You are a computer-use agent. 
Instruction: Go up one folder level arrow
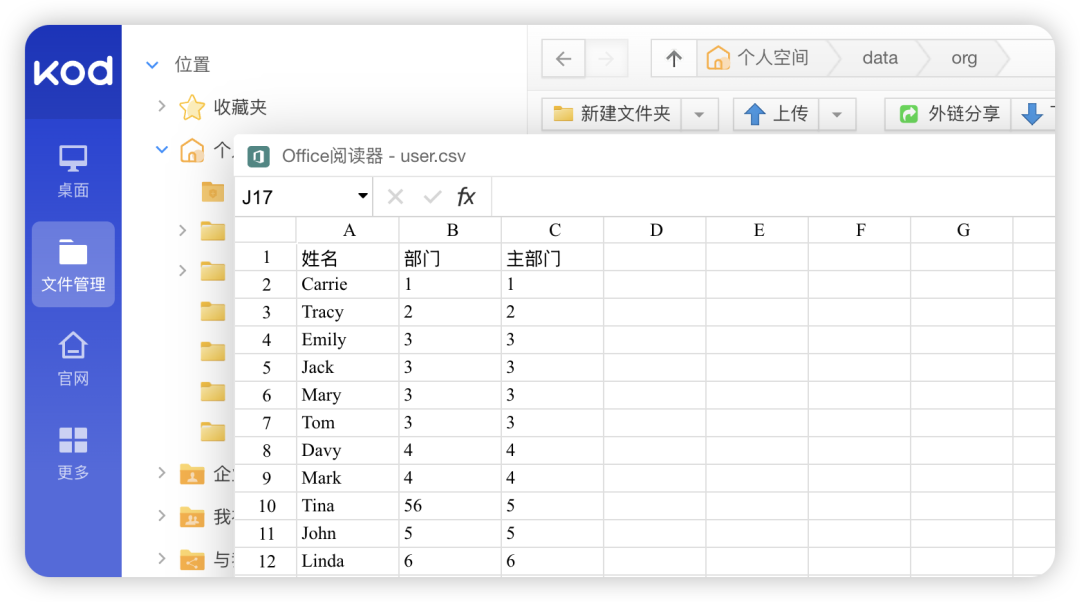(x=674, y=59)
